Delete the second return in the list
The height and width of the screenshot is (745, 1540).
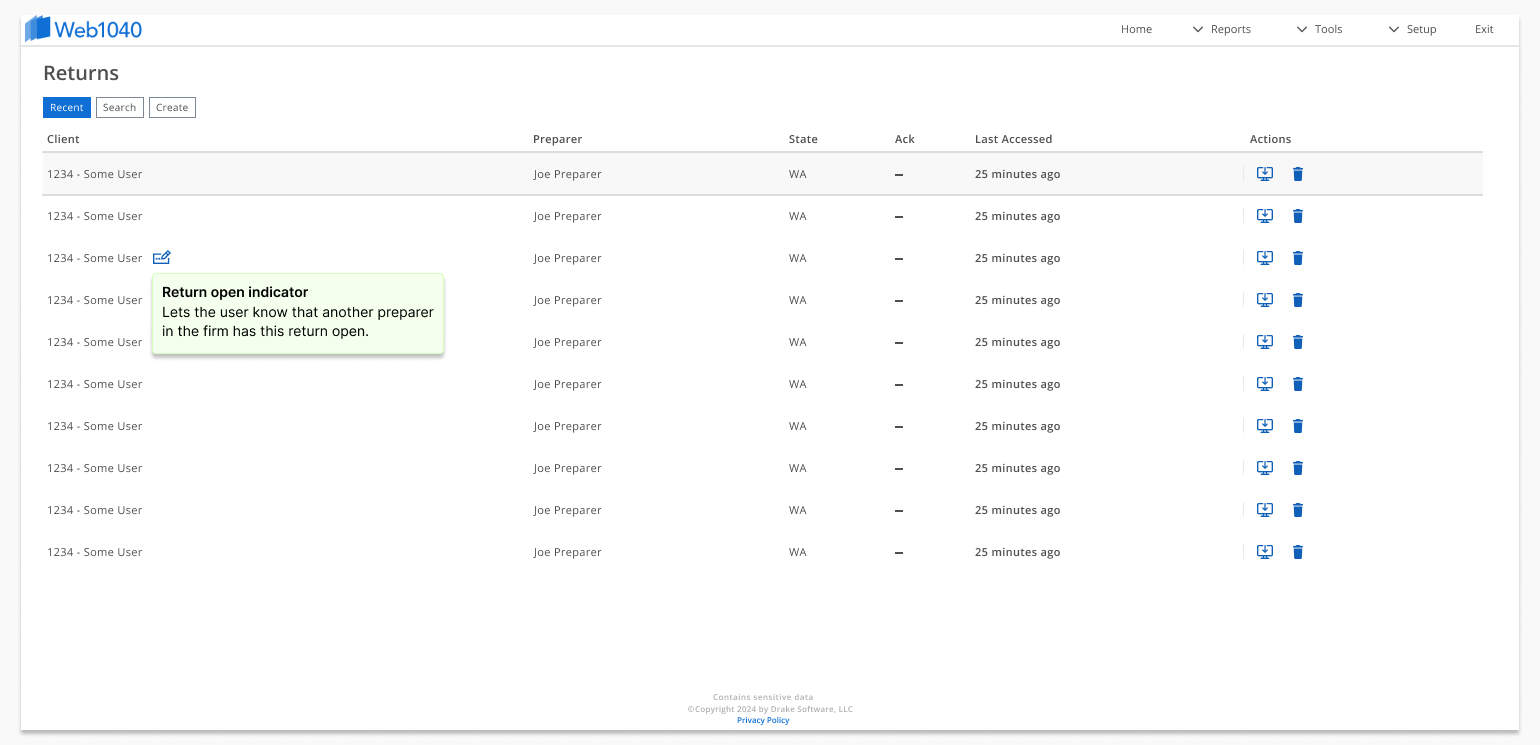tap(1297, 216)
